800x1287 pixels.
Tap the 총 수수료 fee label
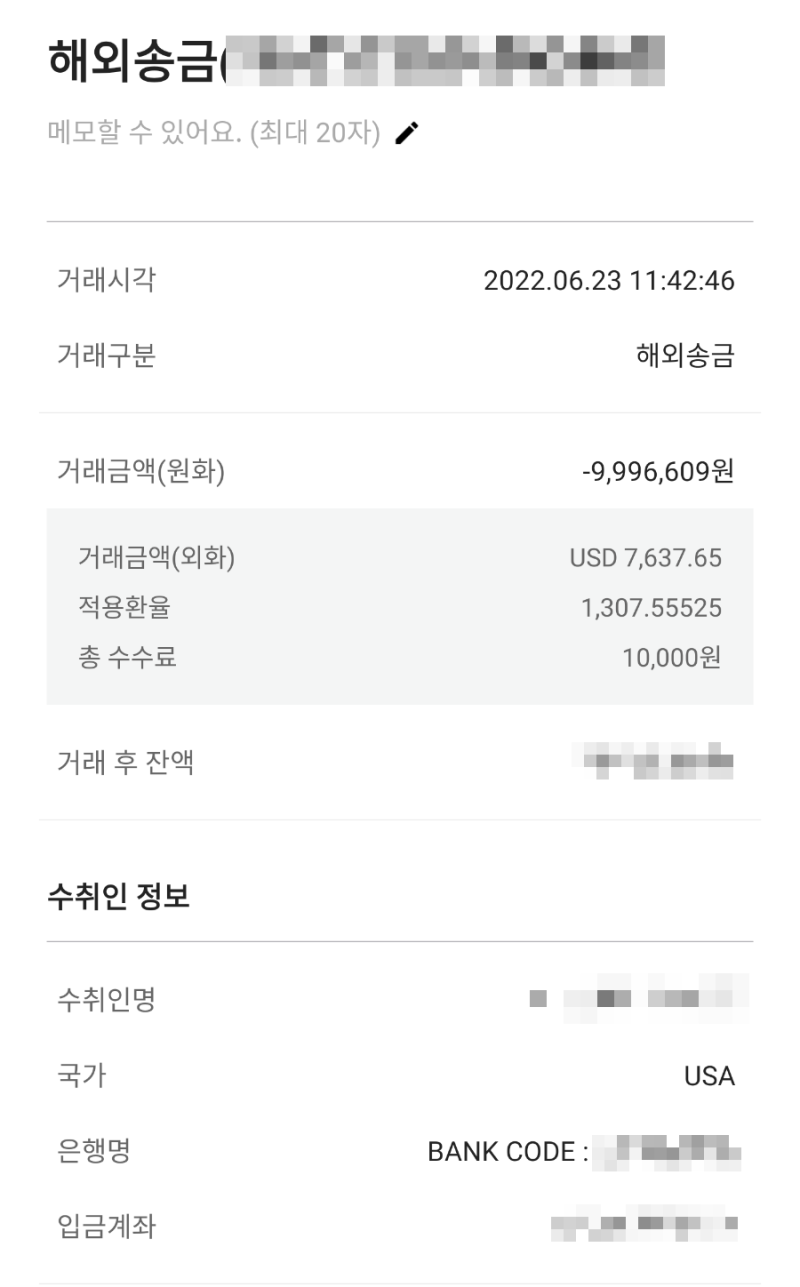point(127,657)
